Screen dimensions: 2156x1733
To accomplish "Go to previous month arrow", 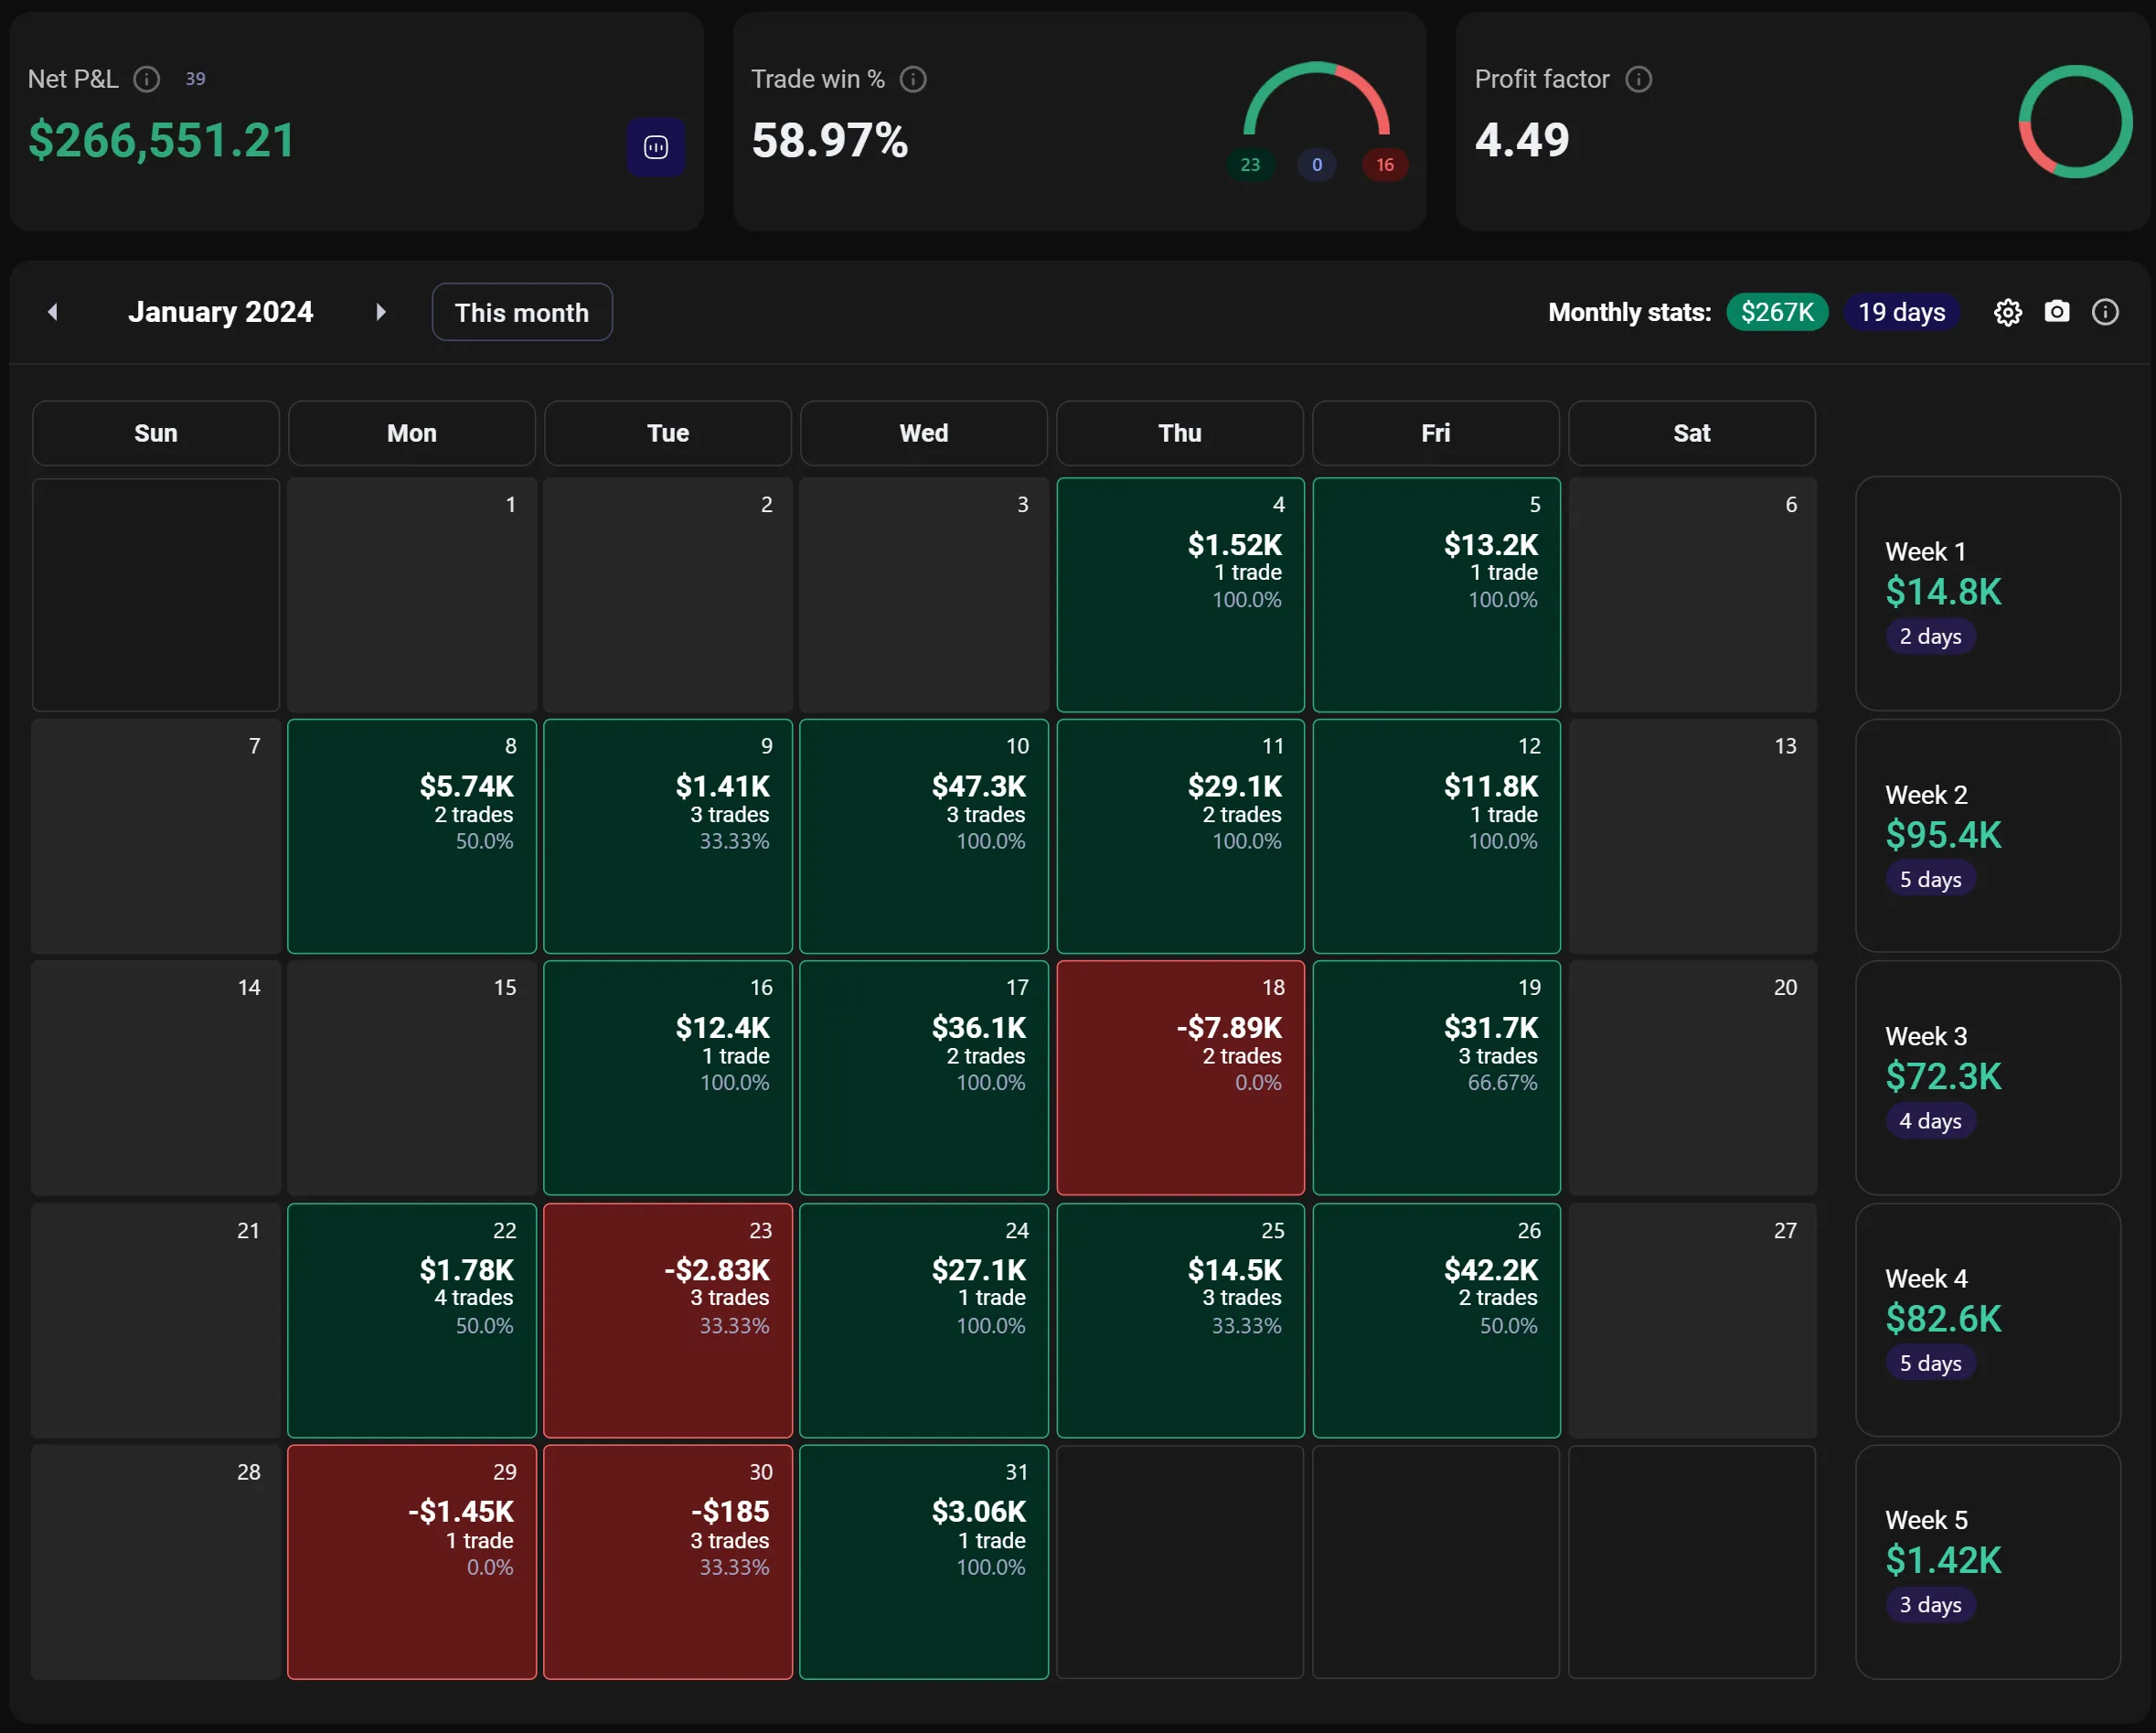I will (53, 313).
